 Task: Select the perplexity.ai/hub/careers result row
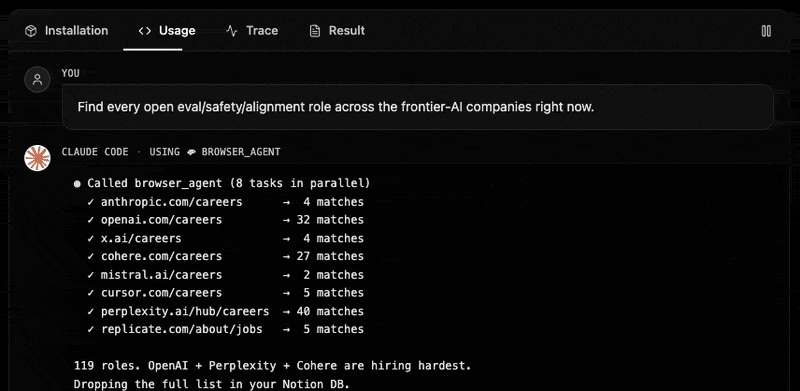pos(226,311)
